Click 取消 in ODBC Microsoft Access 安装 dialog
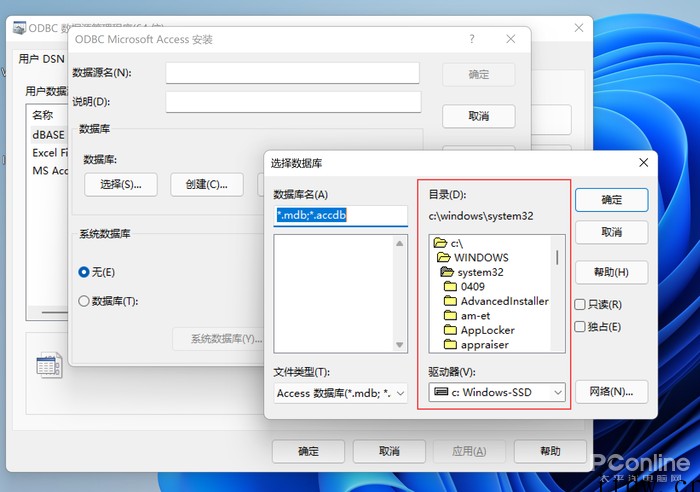This screenshot has width=700, height=492. tap(479, 117)
